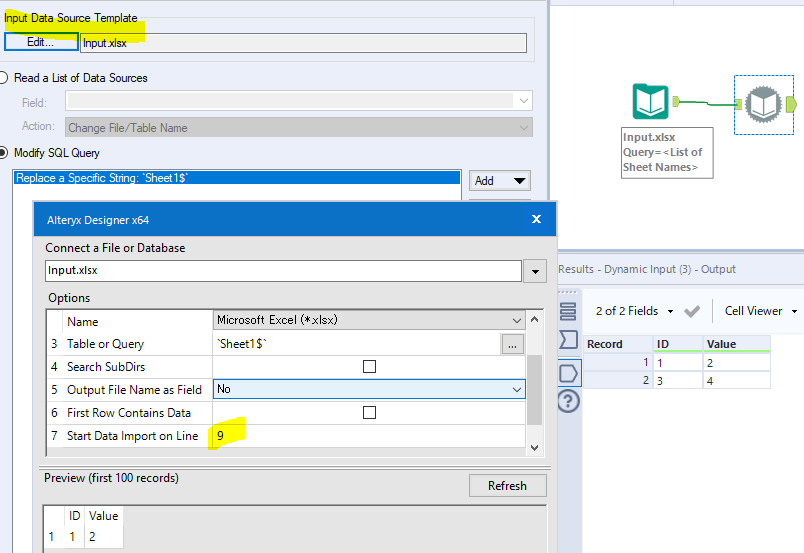Click the Table or Query browse button
This screenshot has height=553, width=804.
(512, 344)
